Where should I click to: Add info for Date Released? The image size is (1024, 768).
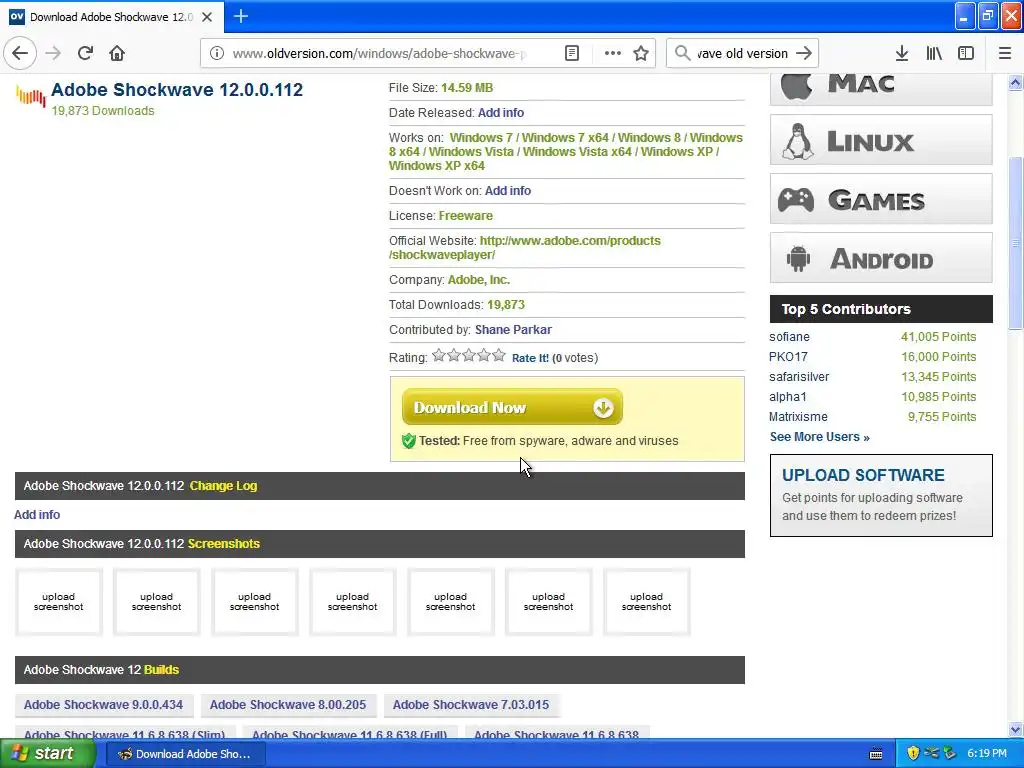[501, 112]
